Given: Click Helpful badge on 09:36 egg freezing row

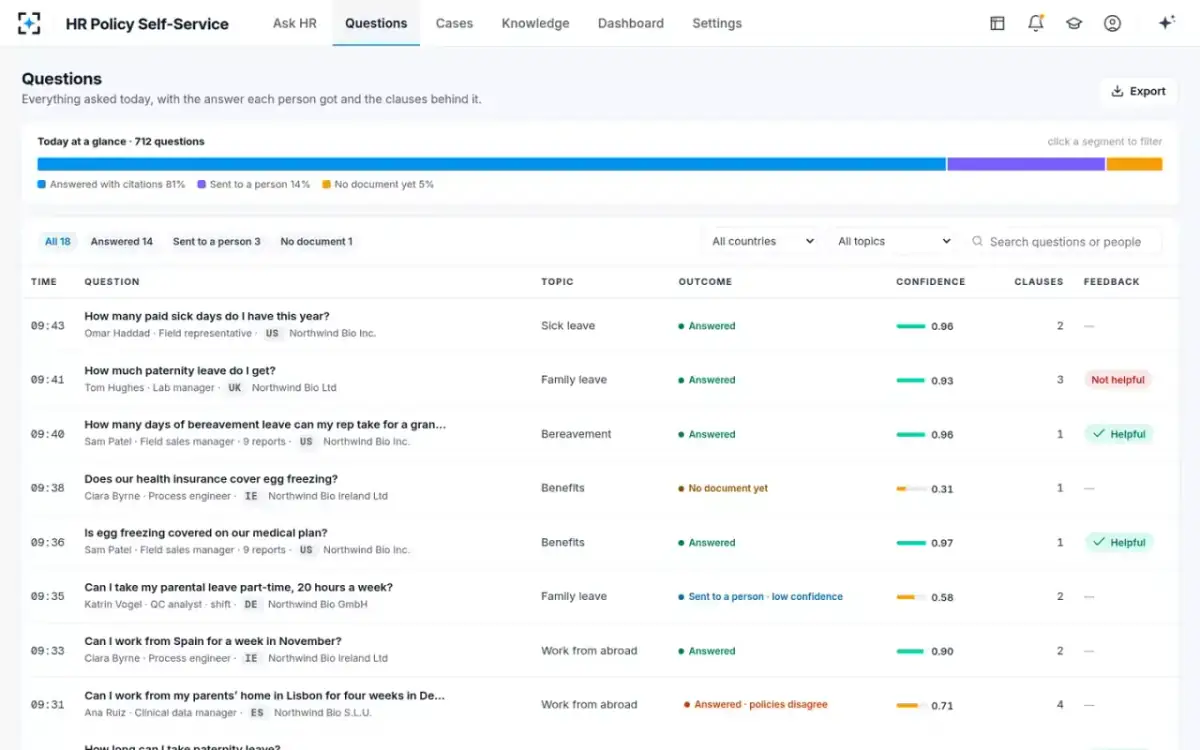Looking at the screenshot, I should coord(1119,542).
